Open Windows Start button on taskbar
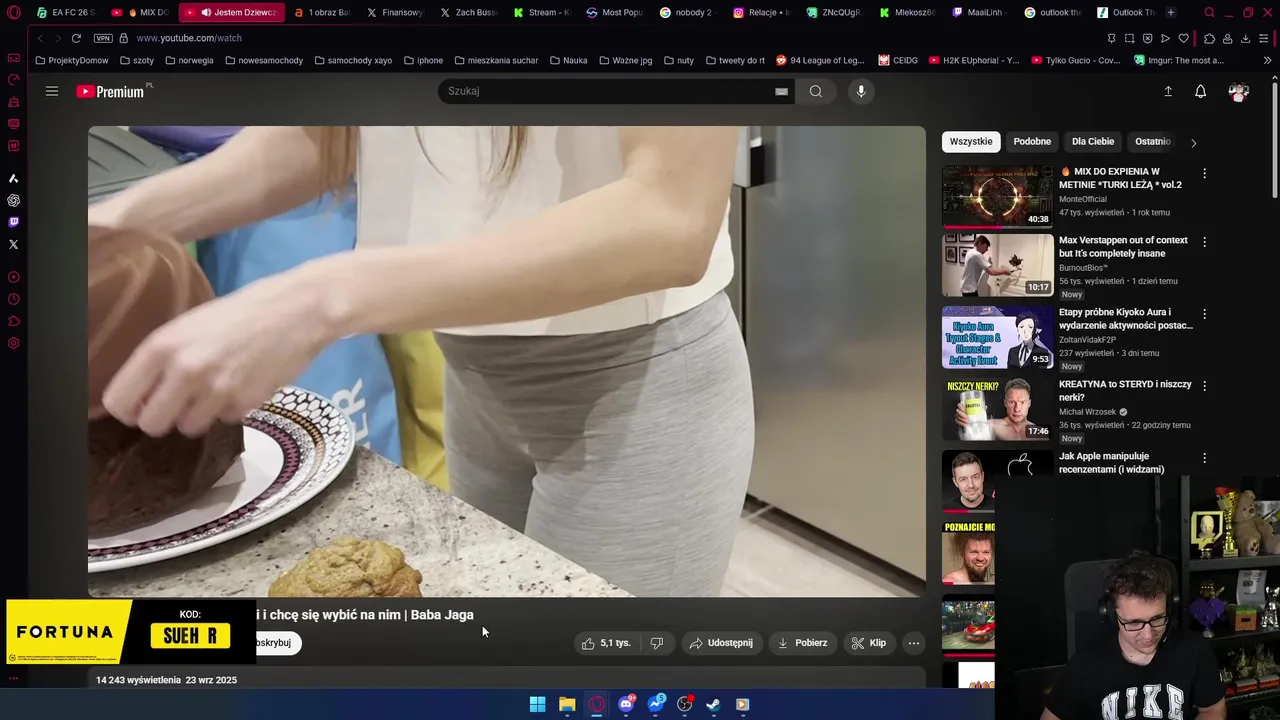The height and width of the screenshot is (720, 1280). pyautogui.click(x=537, y=704)
